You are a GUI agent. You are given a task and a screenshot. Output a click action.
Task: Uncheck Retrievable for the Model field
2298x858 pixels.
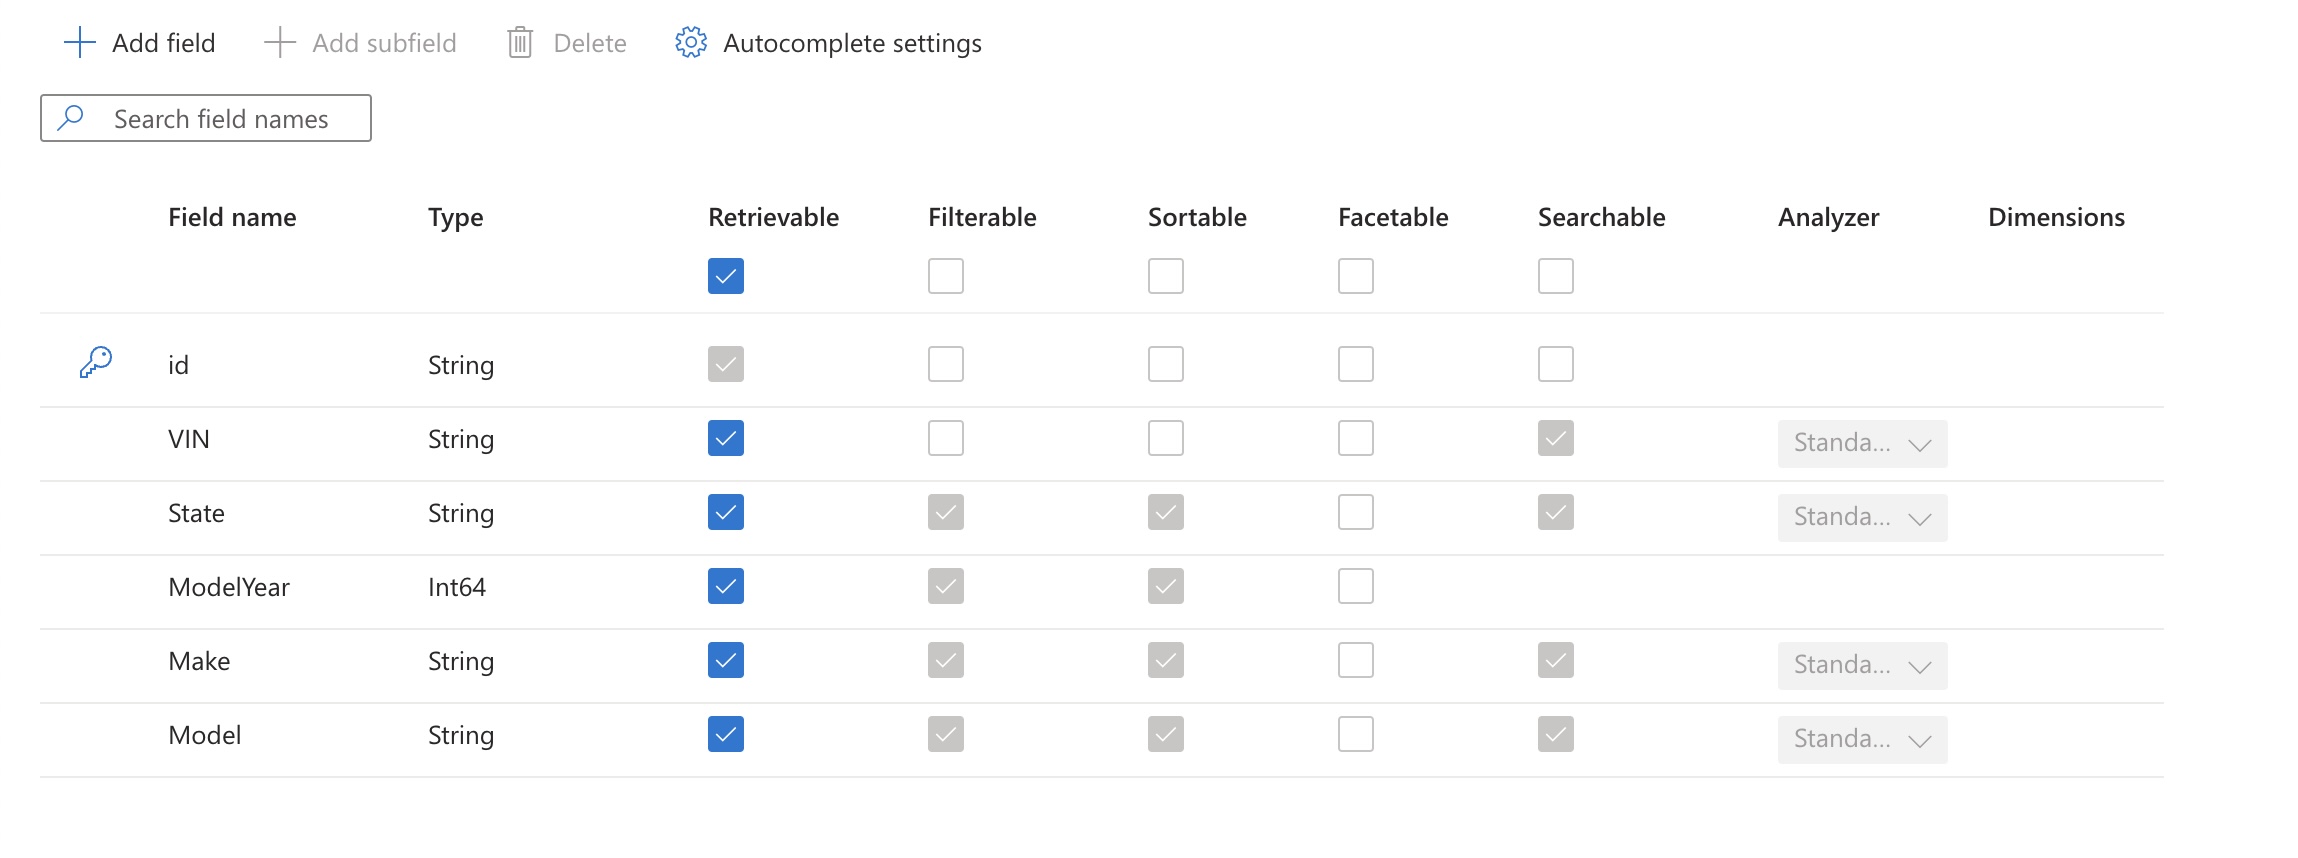pyautogui.click(x=726, y=734)
